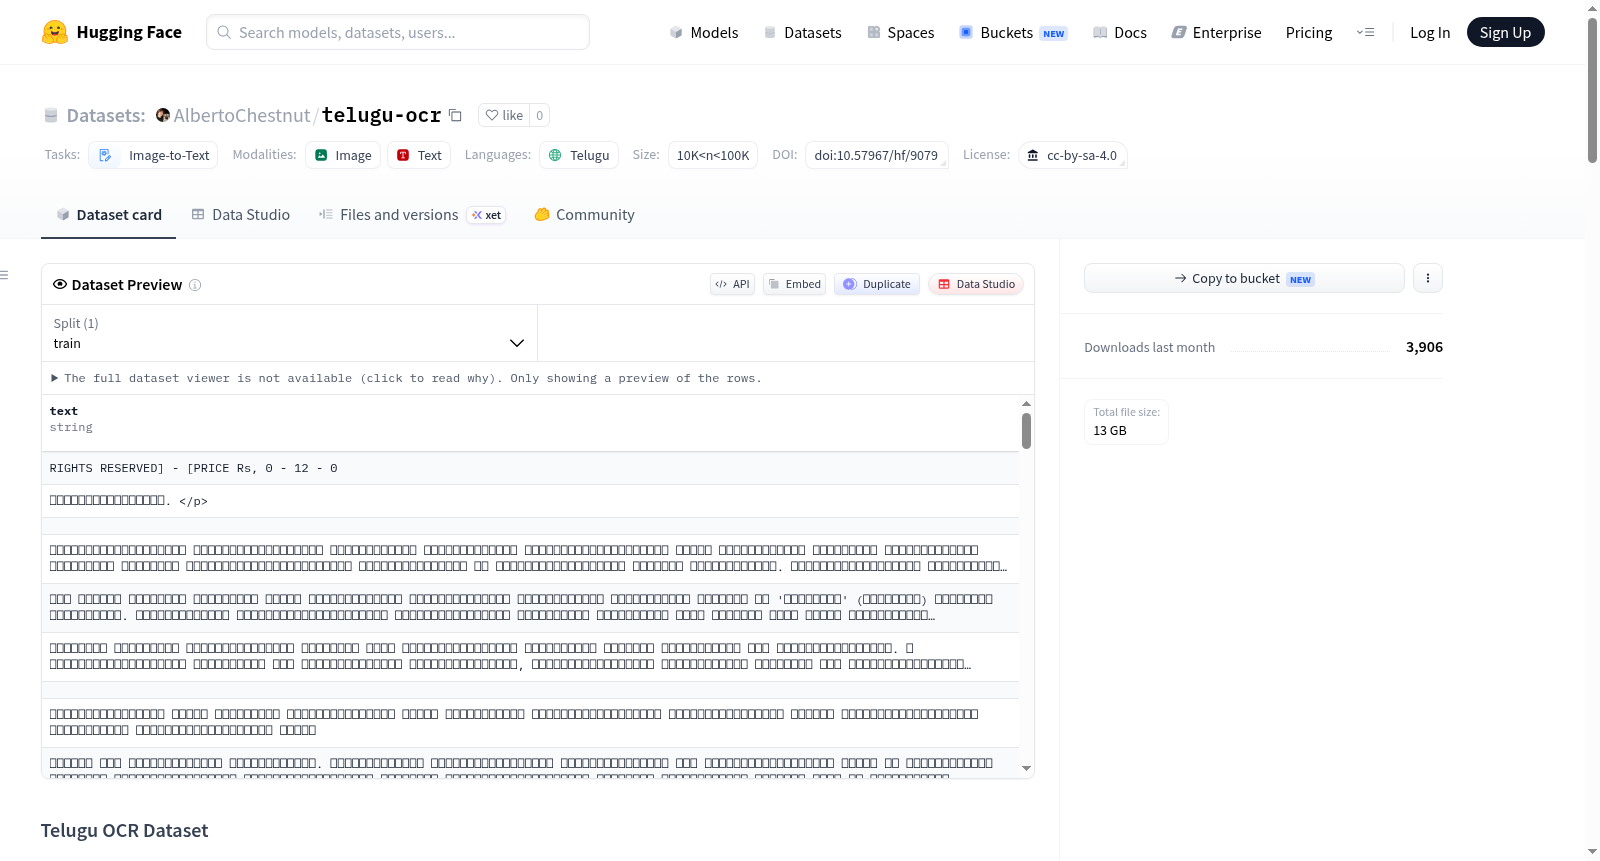Image resolution: width=1600 pixels, height=861 pixels.
Task: Click the 13 GB total file size
Action: click(1110, 430)
